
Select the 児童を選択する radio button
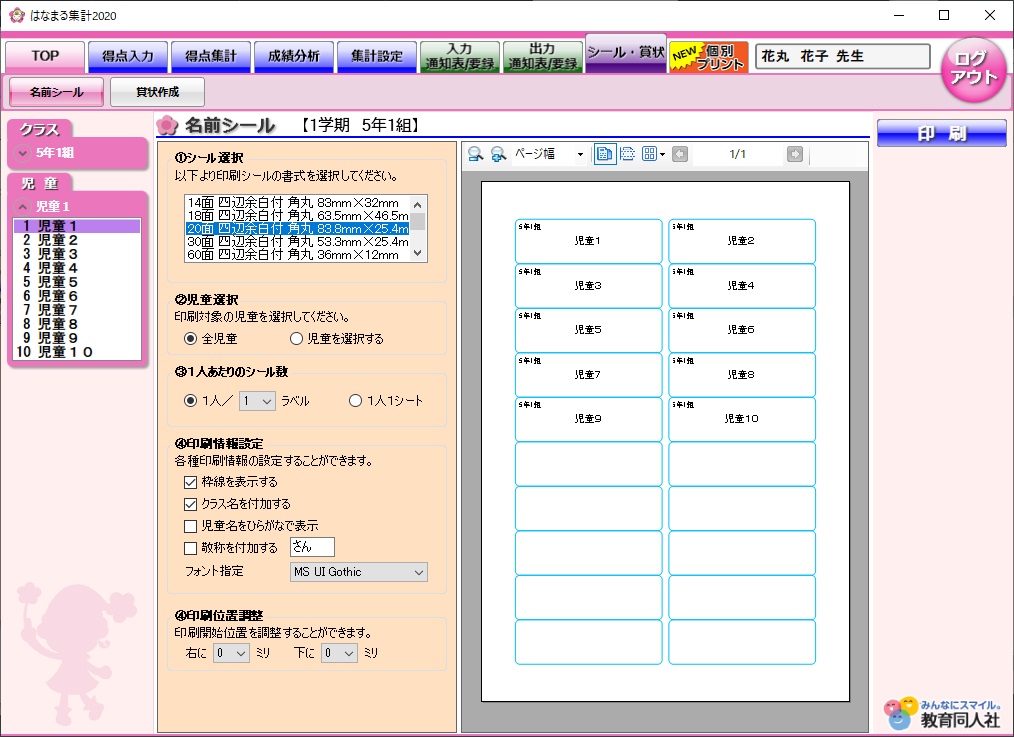296,338
